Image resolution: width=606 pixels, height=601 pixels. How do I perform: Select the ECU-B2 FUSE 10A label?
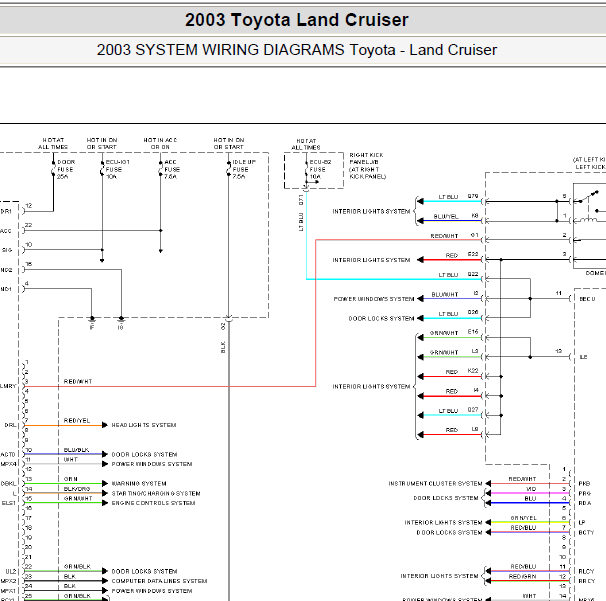click(x=320, y=169)
